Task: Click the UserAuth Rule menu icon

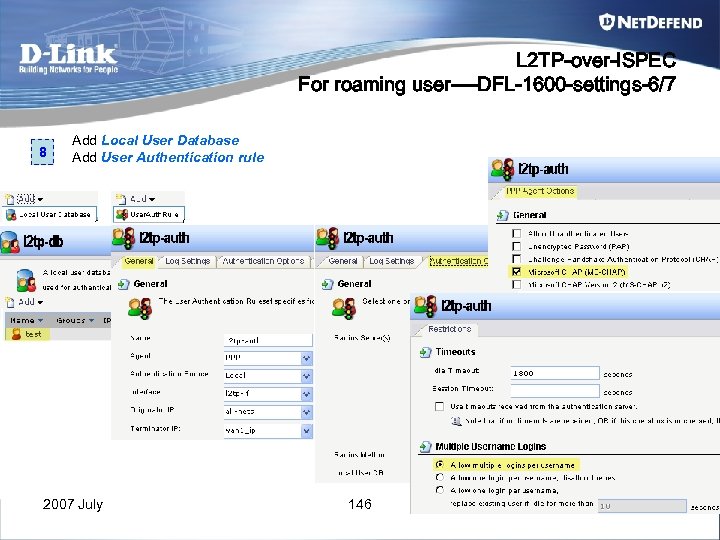Action: [122, 214]
